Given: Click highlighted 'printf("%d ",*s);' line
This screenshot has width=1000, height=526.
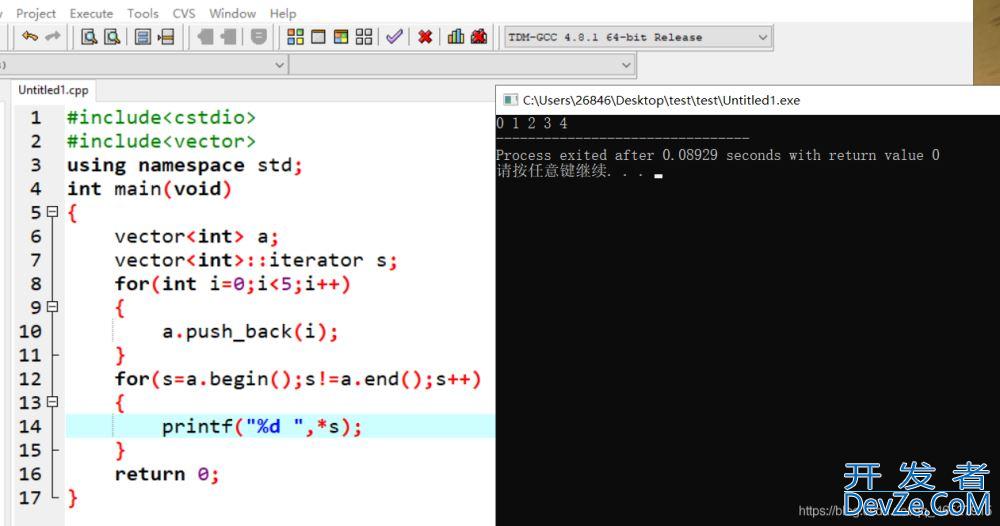Looking at the screenshot, I should (x=261, y=427).
